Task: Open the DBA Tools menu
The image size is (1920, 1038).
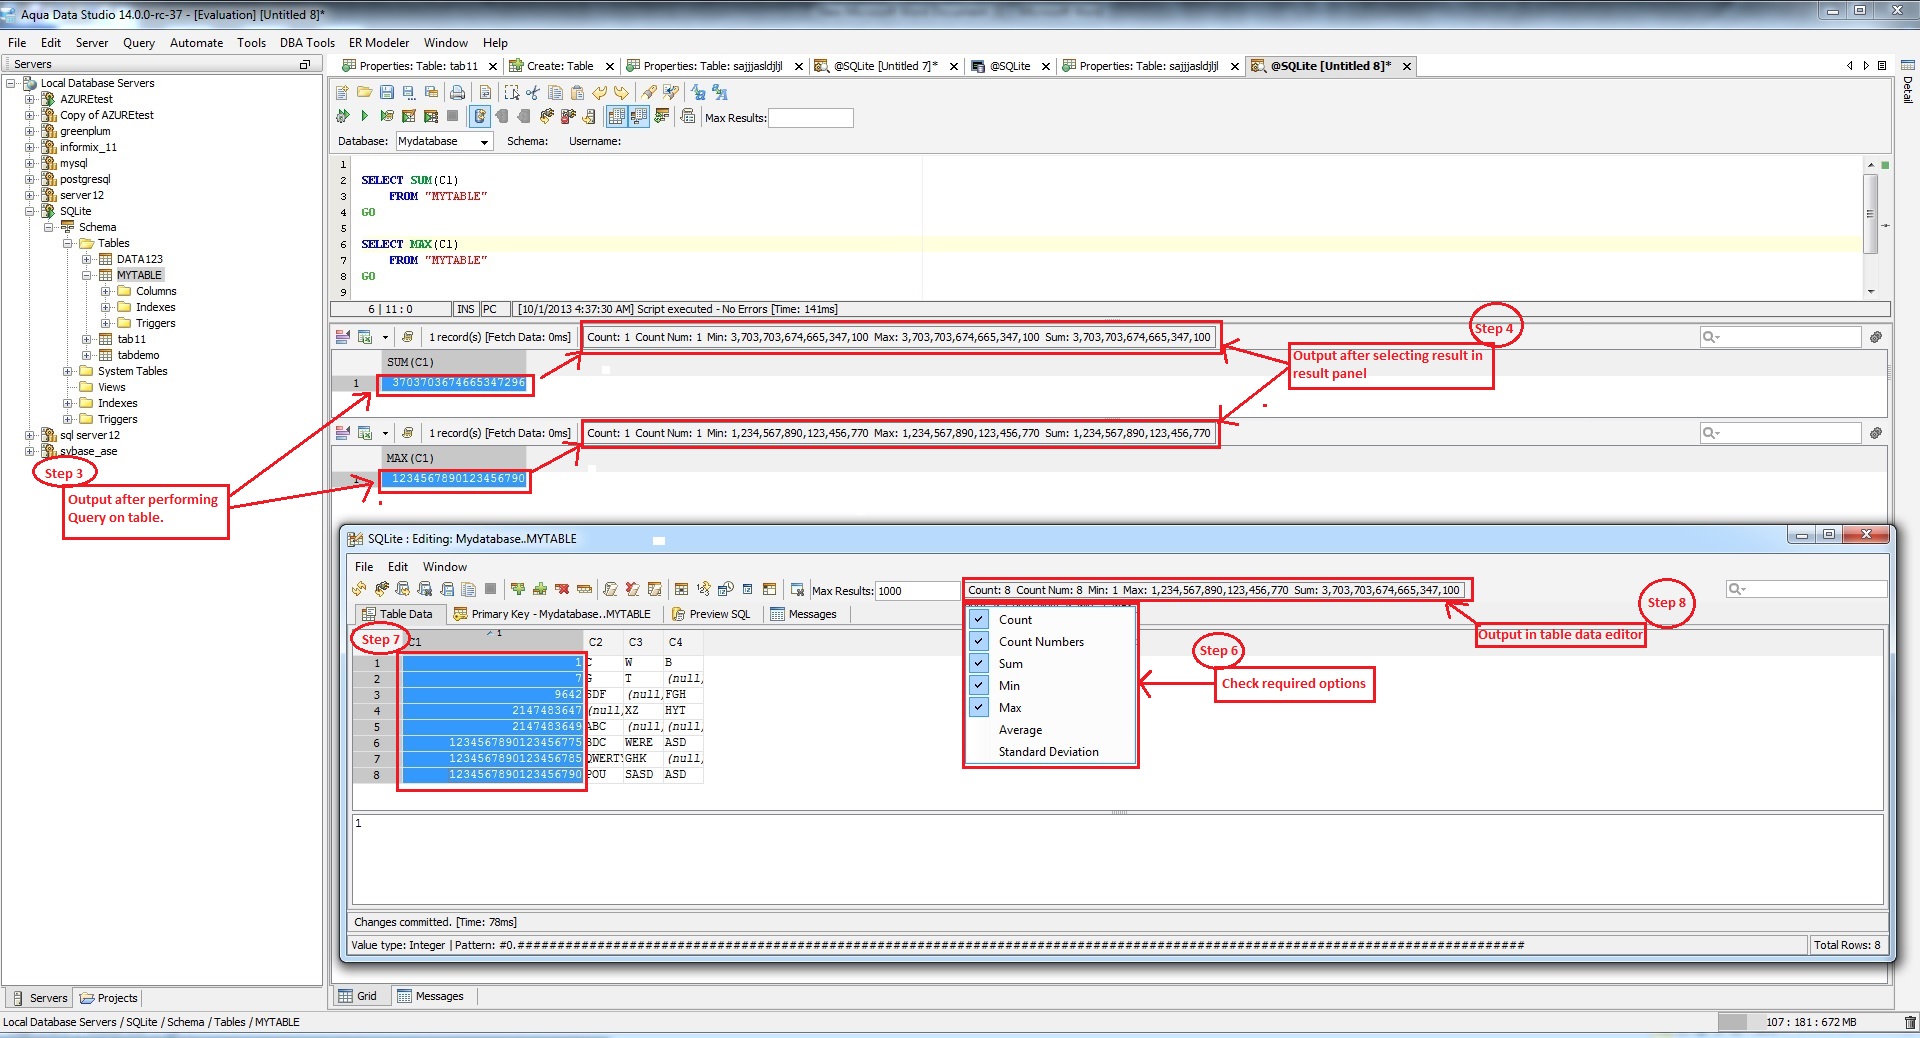Action: [x=307, y=43]
